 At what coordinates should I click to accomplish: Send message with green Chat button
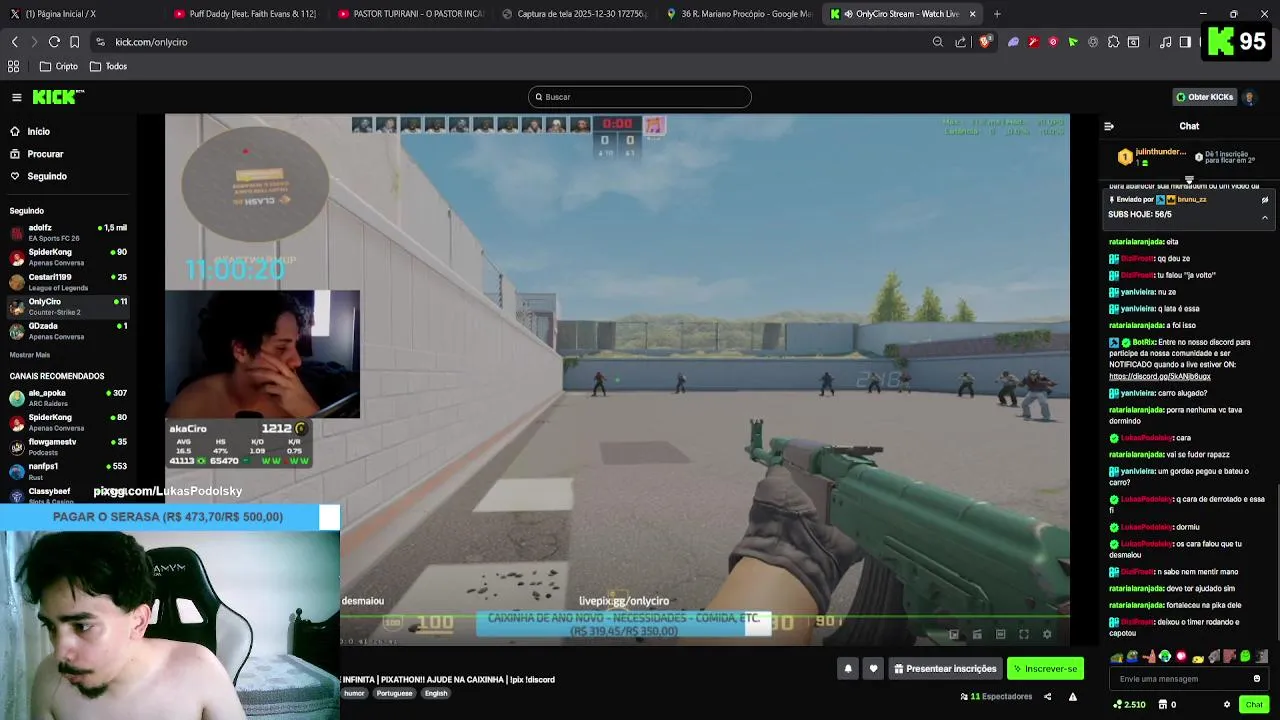coord(1254,705)
